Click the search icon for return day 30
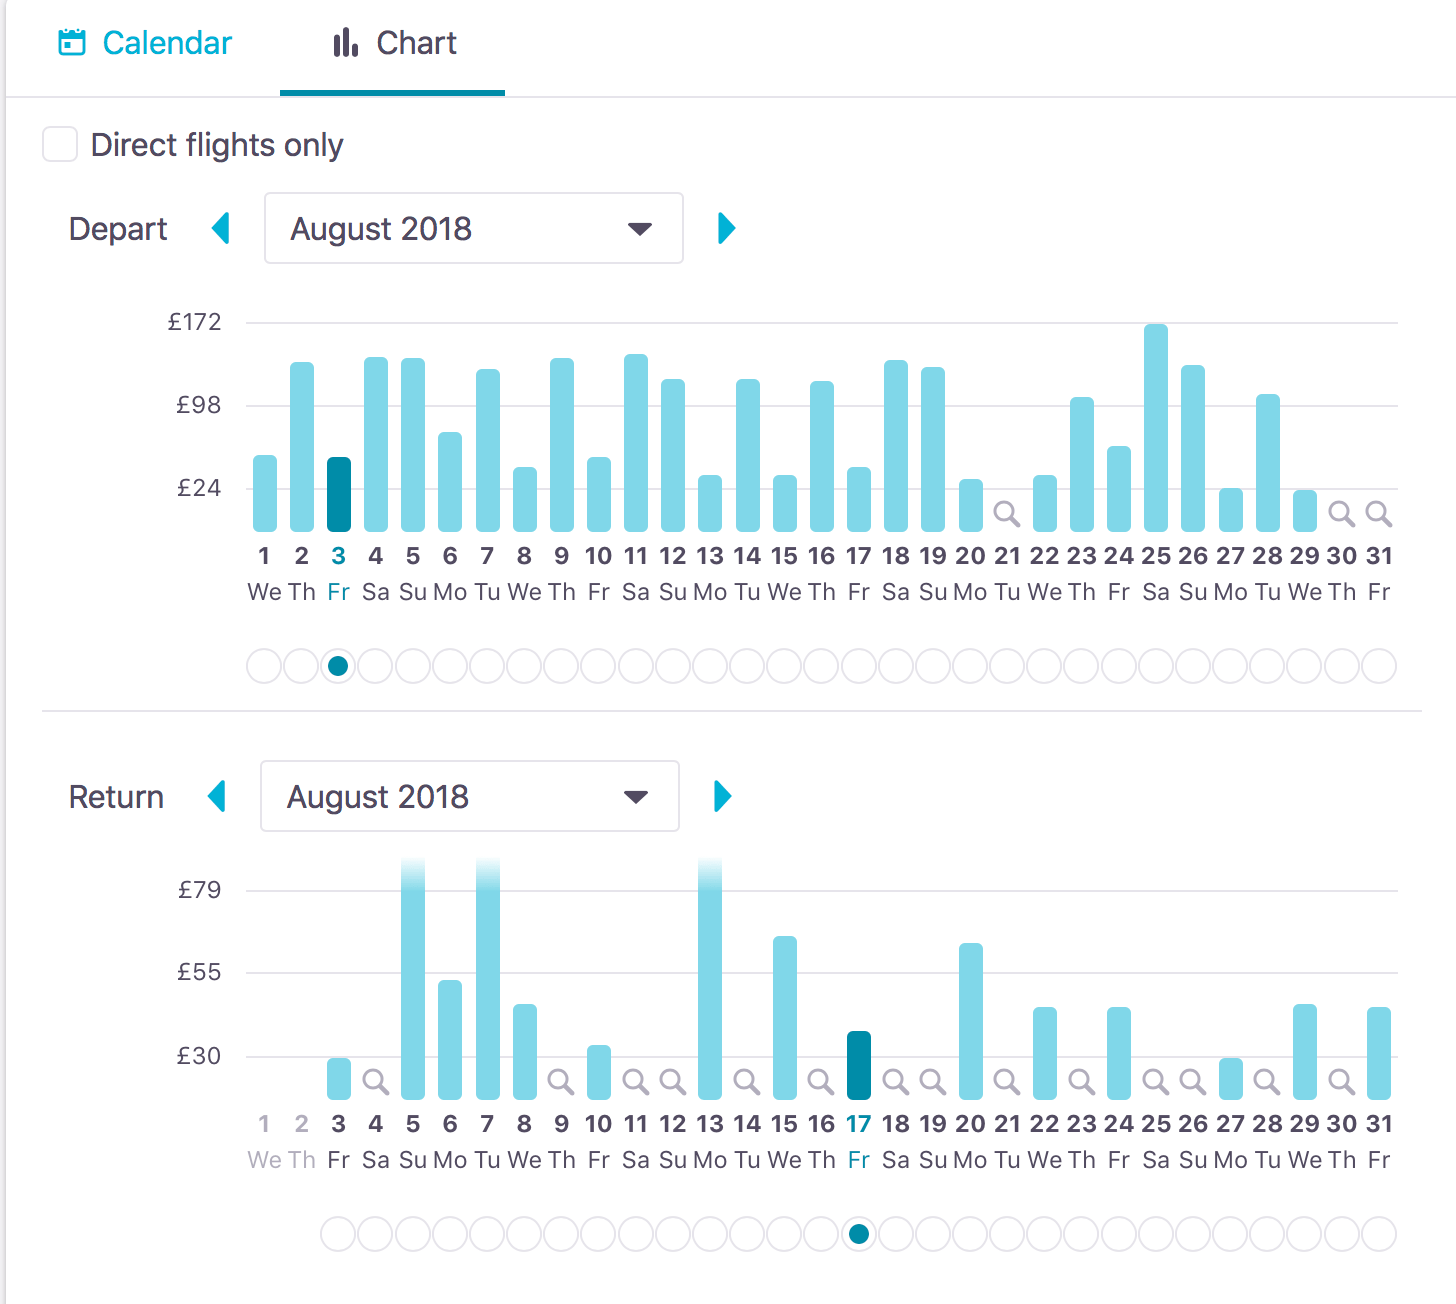This screenshot has height=1304, width=1456. tap(1341, 1081)
